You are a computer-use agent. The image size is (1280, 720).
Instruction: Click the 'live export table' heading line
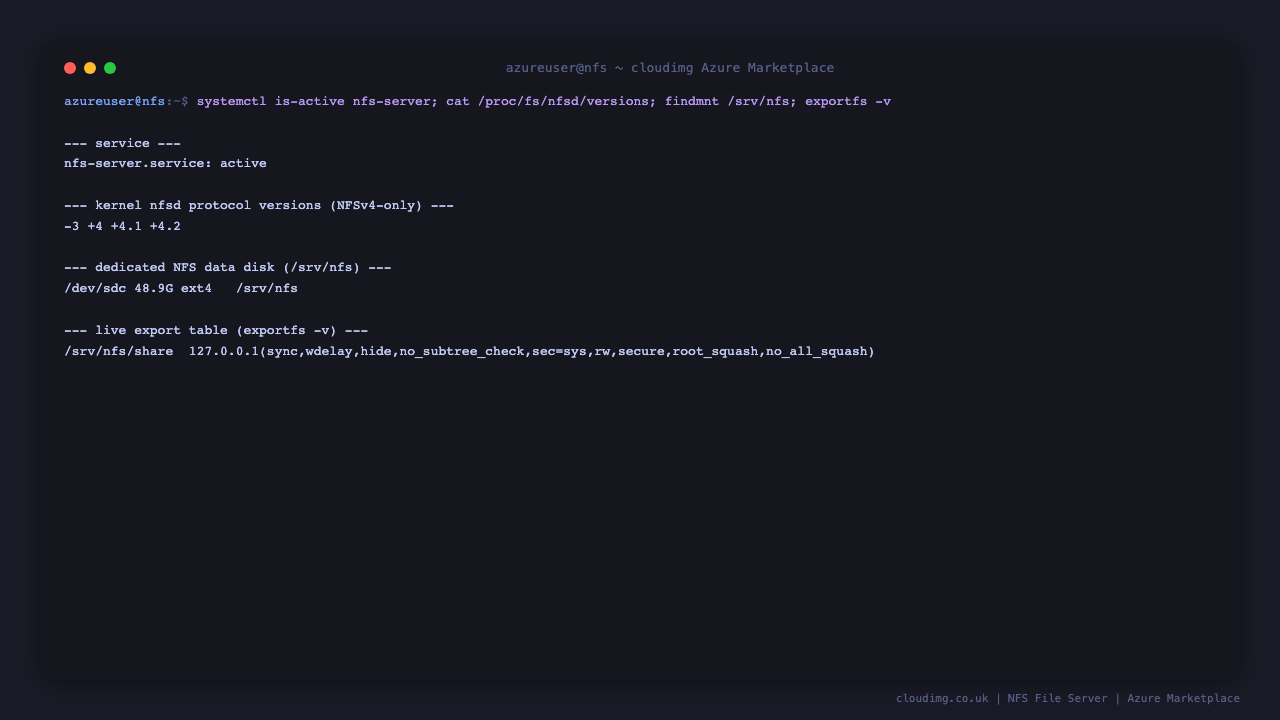point(216,330)
